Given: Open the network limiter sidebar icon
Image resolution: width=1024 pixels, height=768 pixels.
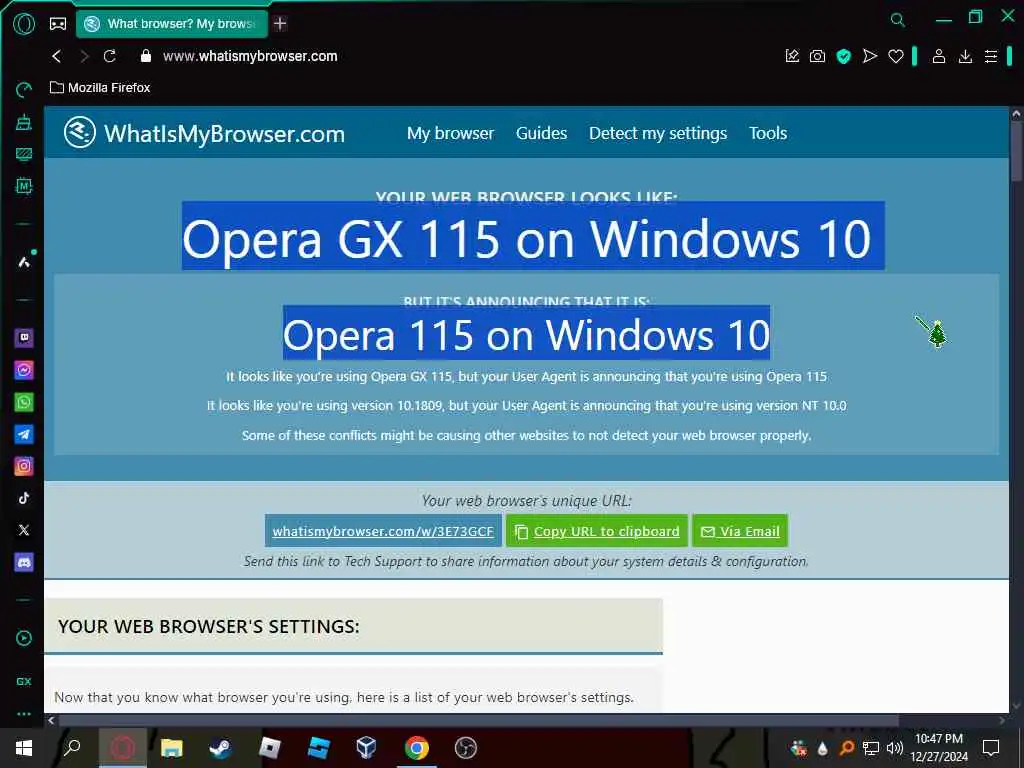Looking at the screenshot, I should [24, 154].
